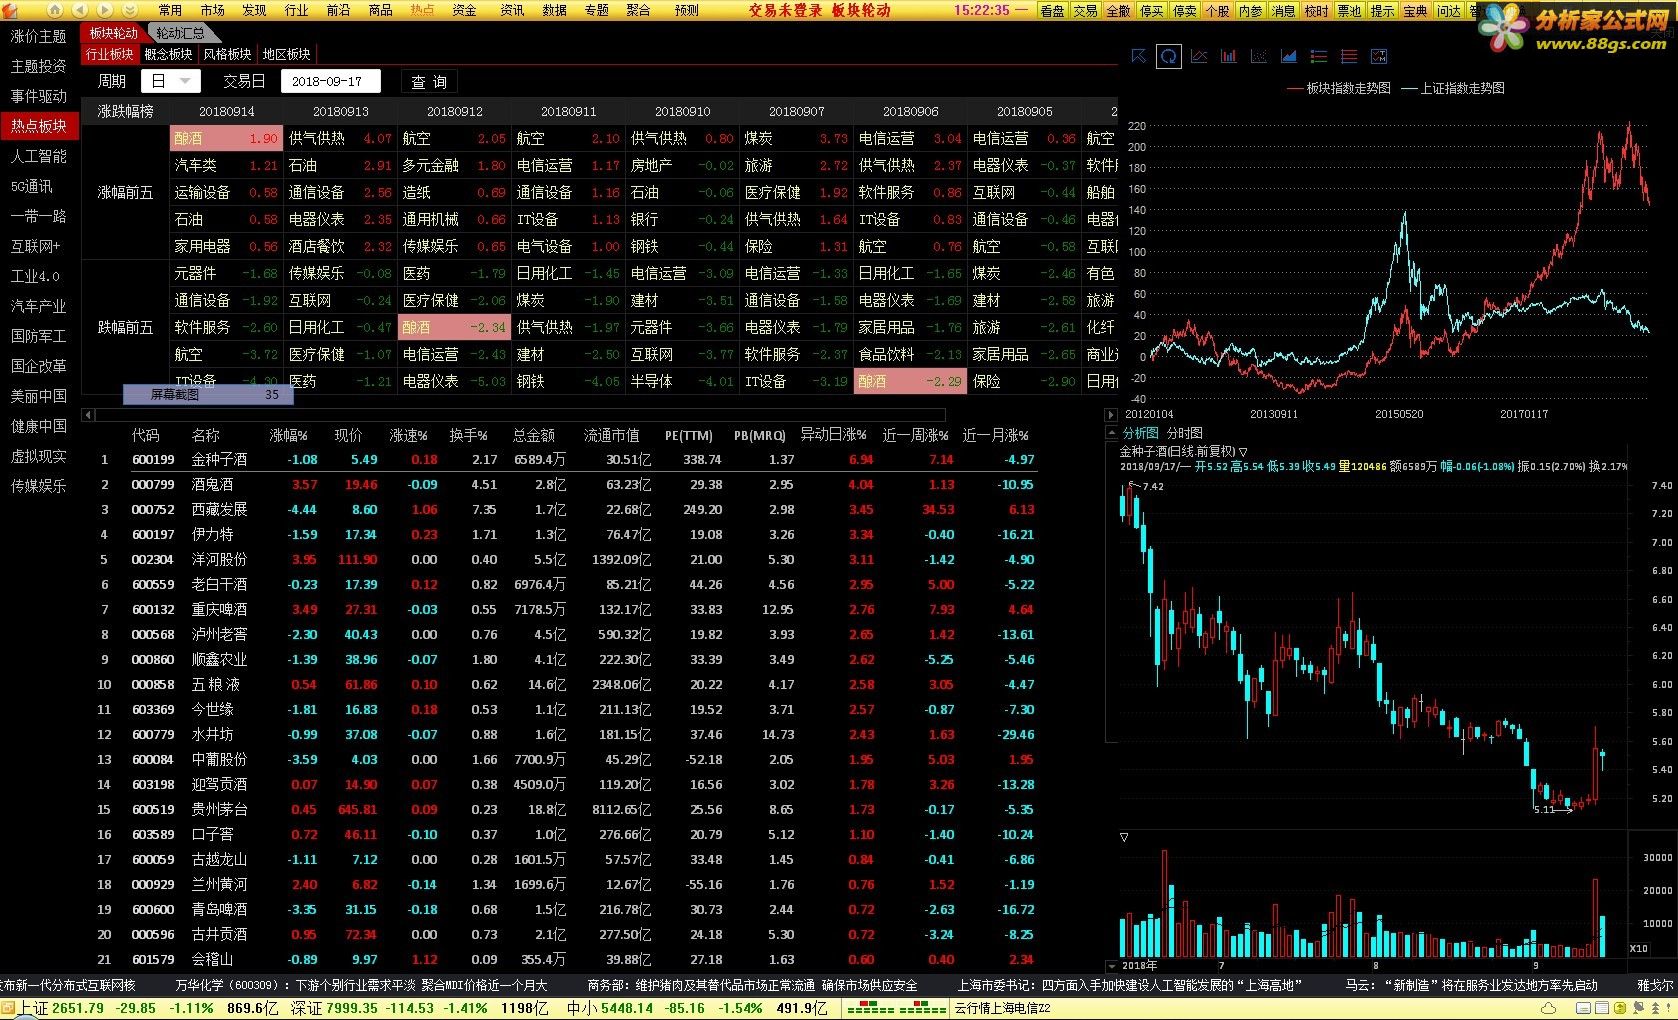Select the second bar chart icon in chart toolbar
The image size is (1678, 1020).
click(x=1258, y=57)
